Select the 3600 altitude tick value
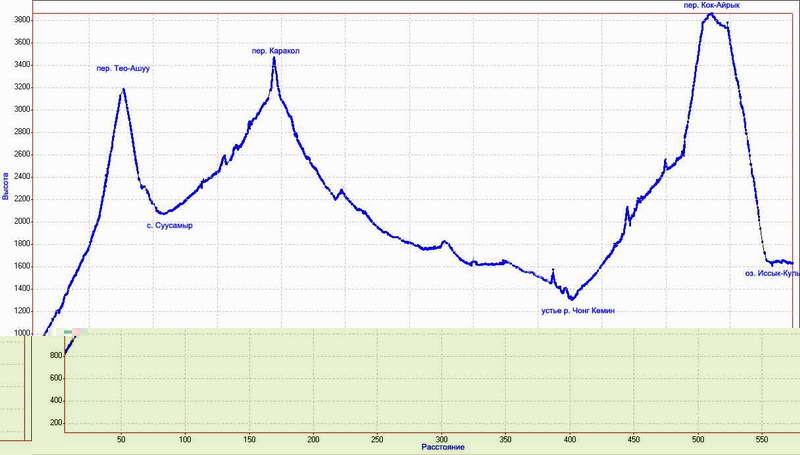 22,43
